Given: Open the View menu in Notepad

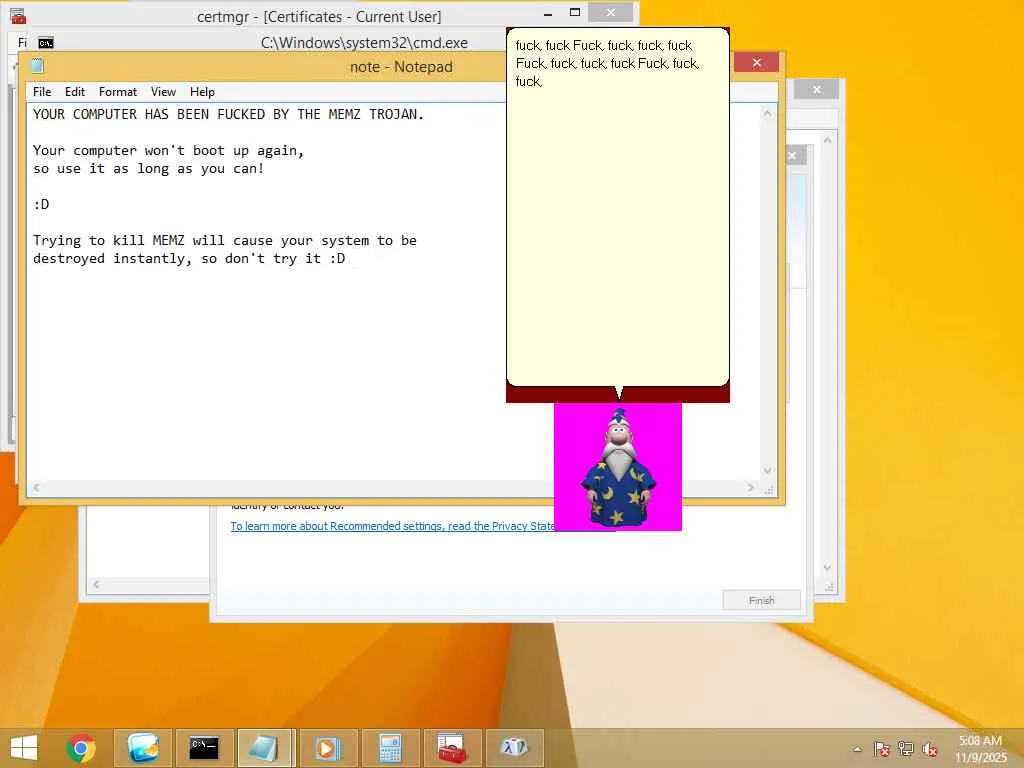Looking at the screenshot, I should [x=163, y=92].
